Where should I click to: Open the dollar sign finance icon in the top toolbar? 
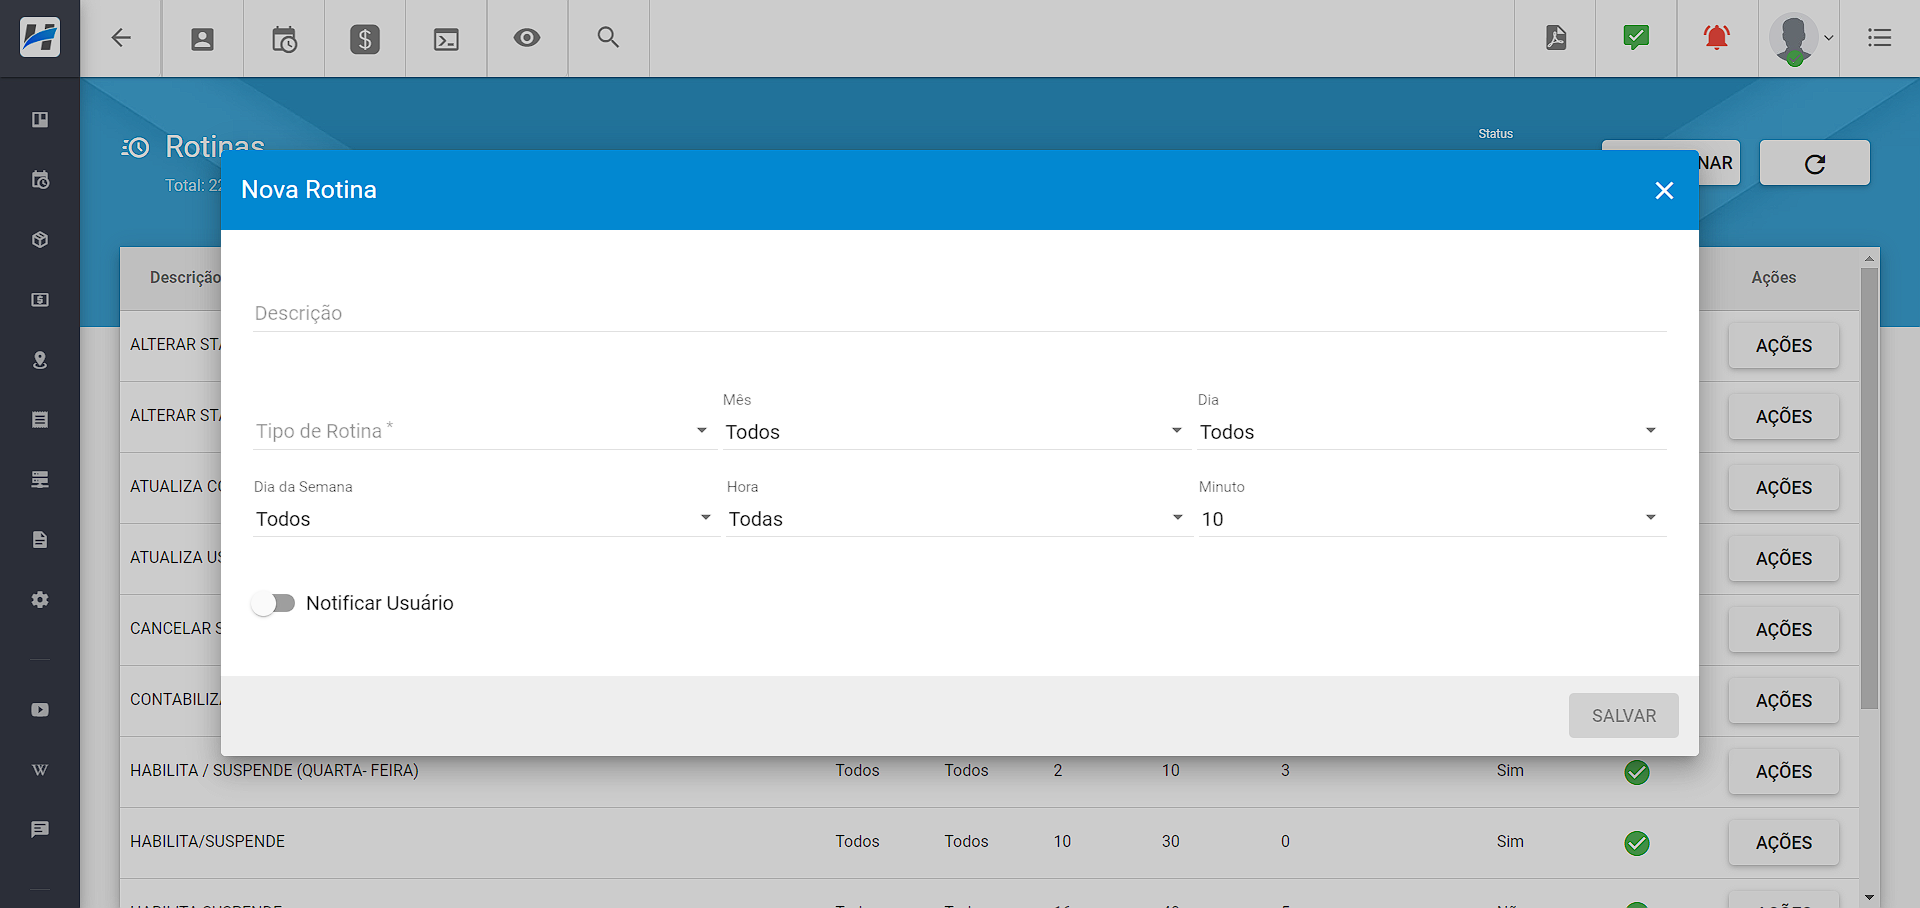[365, 39]
